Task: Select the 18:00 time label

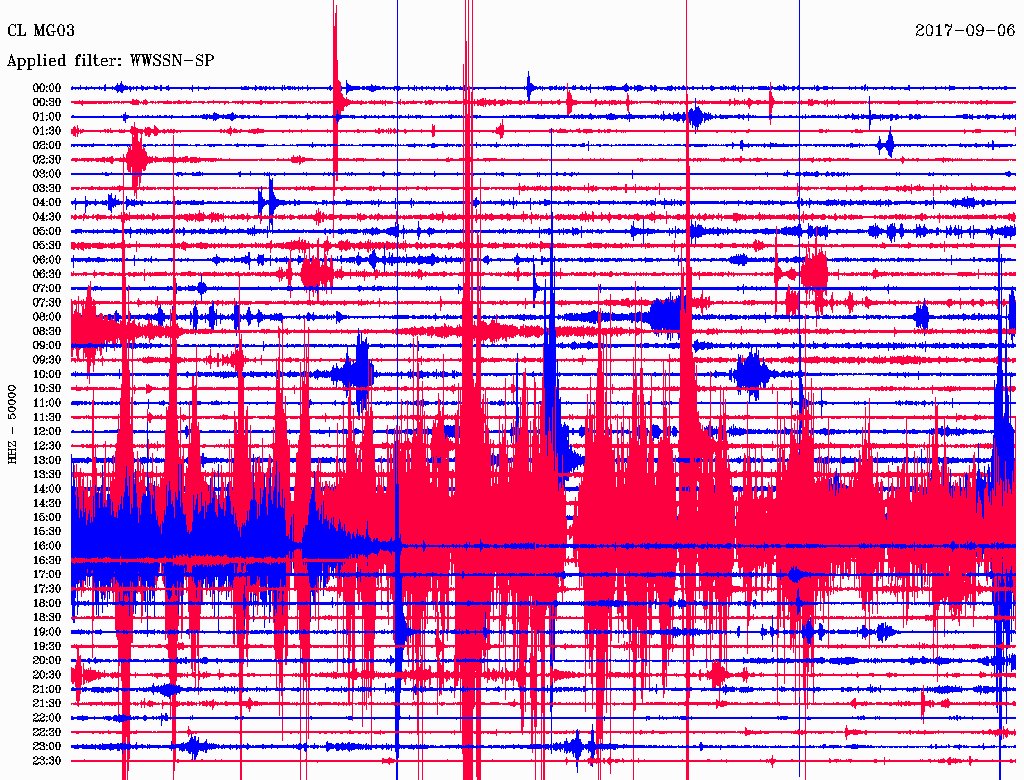Action: coord(47,603)
